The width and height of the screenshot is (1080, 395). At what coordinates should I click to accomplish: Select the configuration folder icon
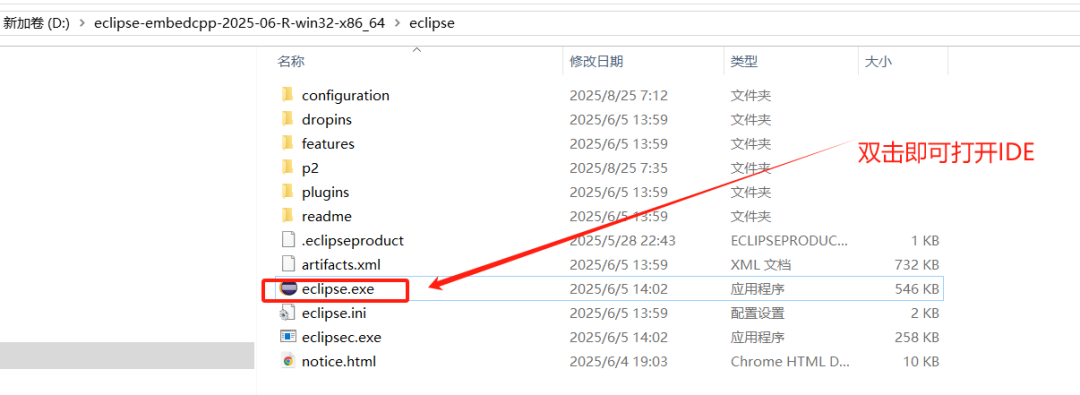click(288, 95)
